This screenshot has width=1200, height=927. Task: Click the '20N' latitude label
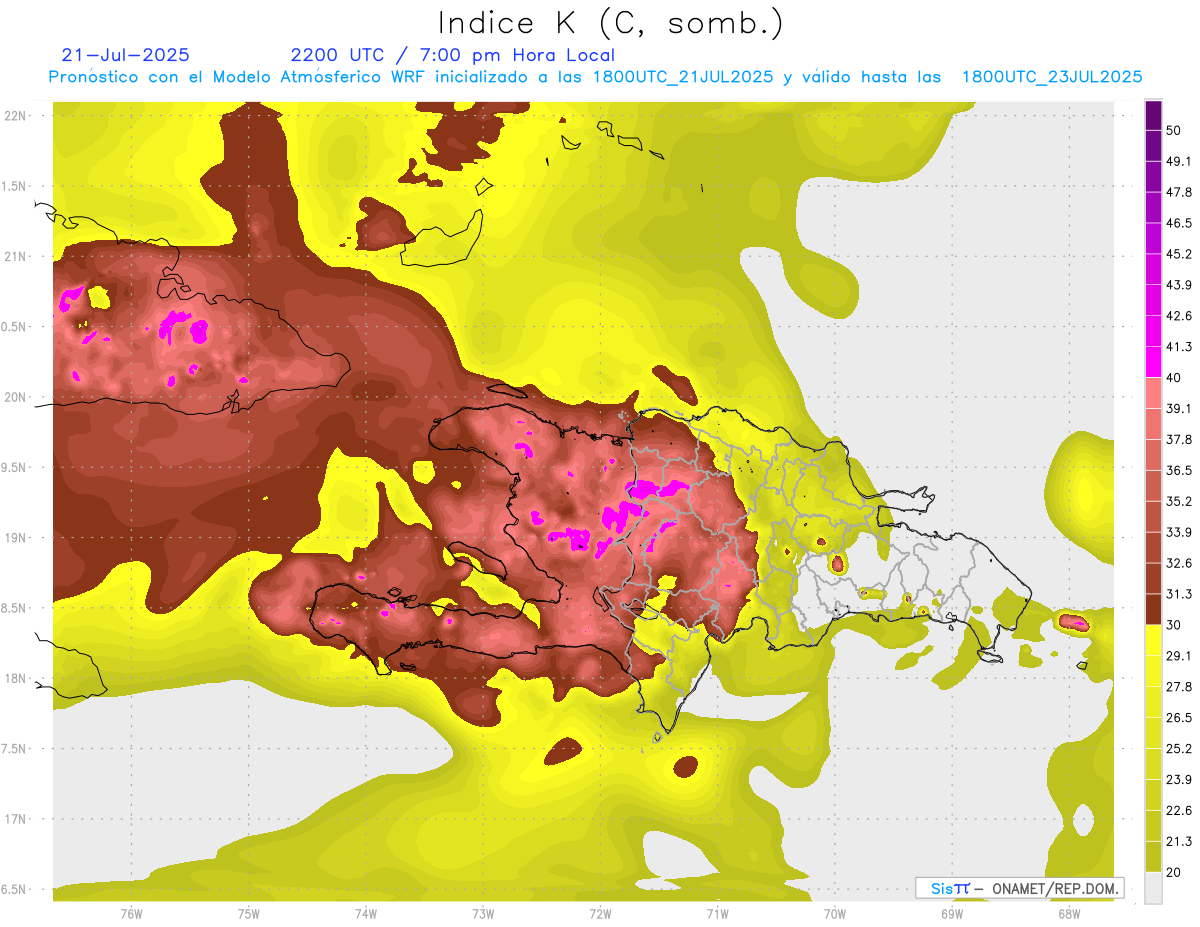pyautogui.click(x=17, y=397)
